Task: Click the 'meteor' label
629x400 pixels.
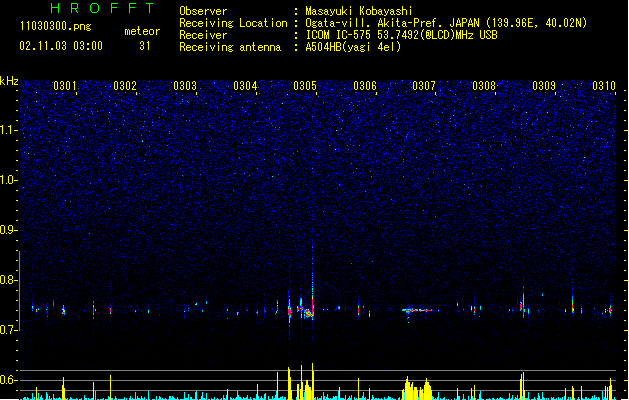Action: click(x=142, y=31)
